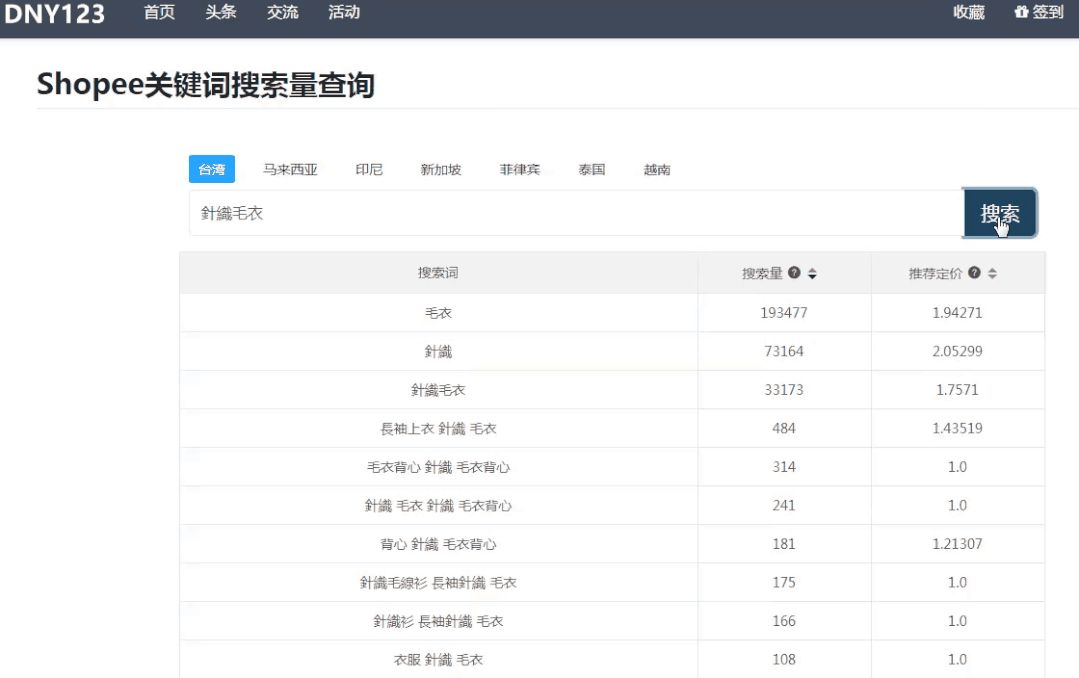Screen dimensions: 1079x678
Task: Open the 签到 gift check-in
Action: (1039, 12)
